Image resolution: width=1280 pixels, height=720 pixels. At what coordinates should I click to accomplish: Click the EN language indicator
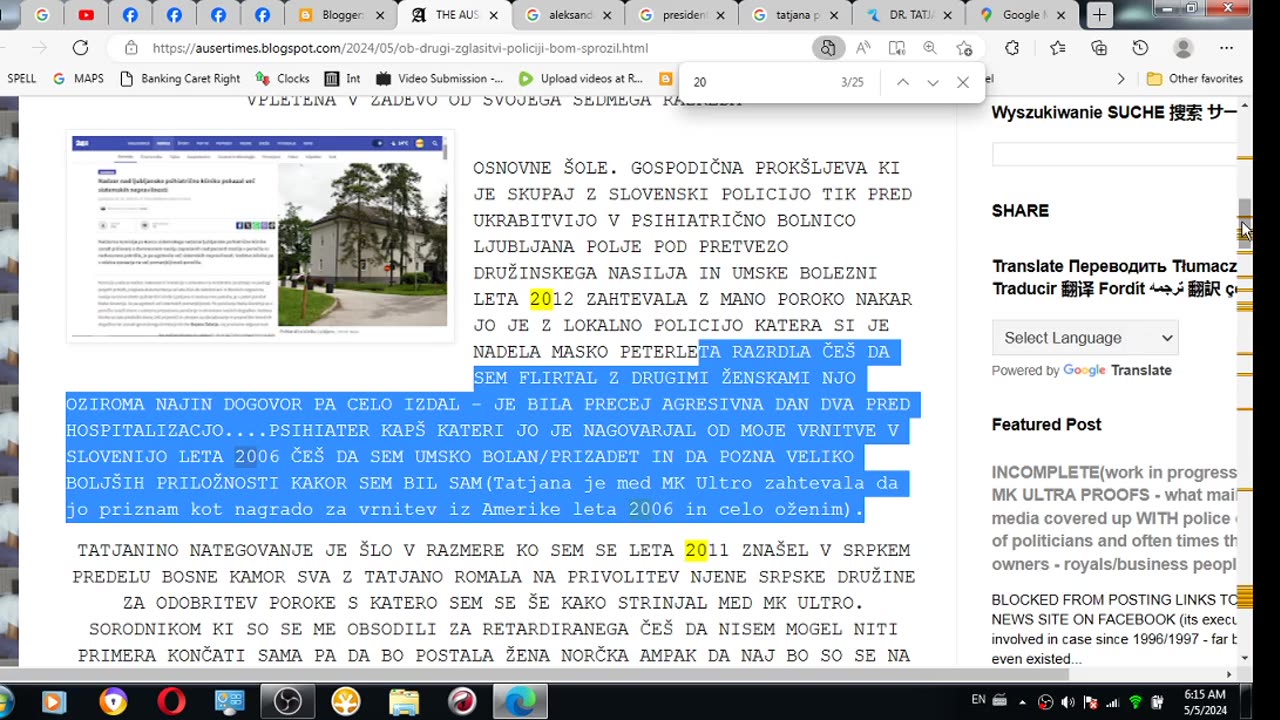pos(979,700)
